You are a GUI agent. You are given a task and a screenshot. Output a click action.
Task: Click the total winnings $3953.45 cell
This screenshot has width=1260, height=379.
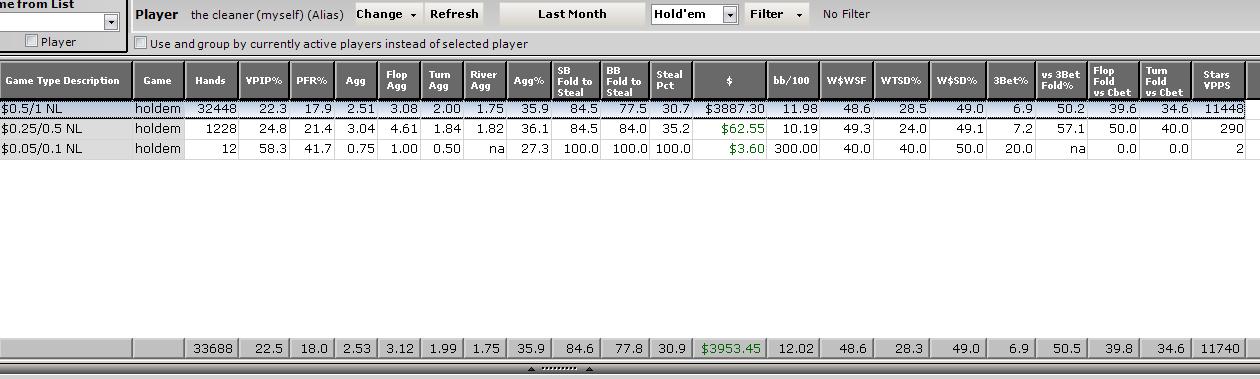(730, 348)
